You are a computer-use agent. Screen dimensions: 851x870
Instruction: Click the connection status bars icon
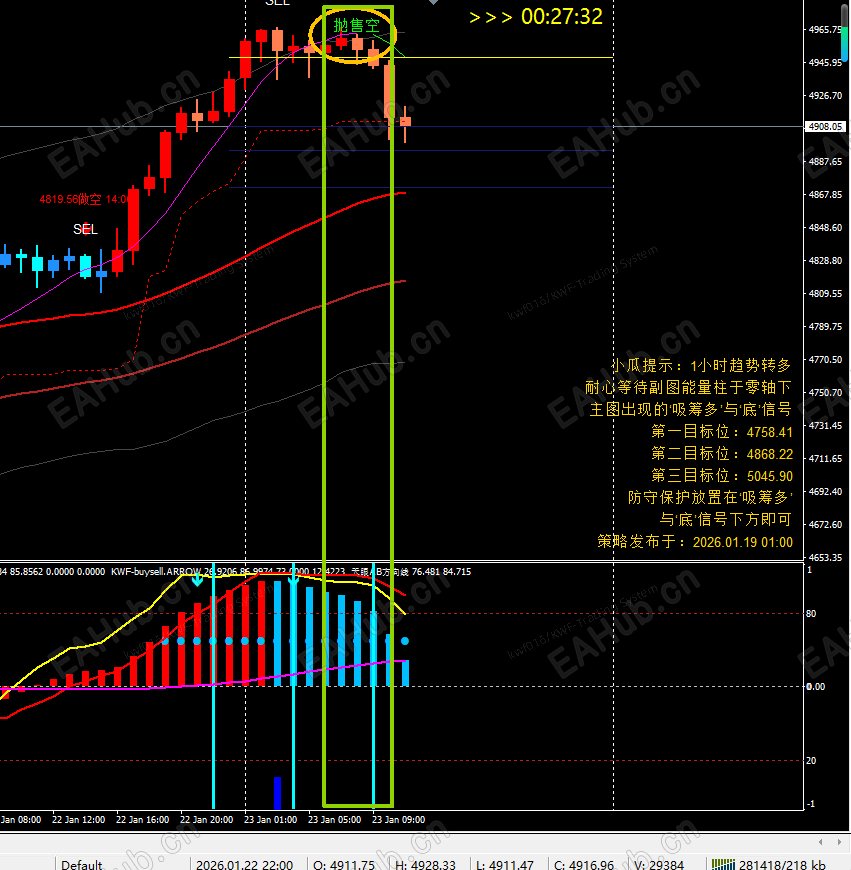tap(723, 864)
